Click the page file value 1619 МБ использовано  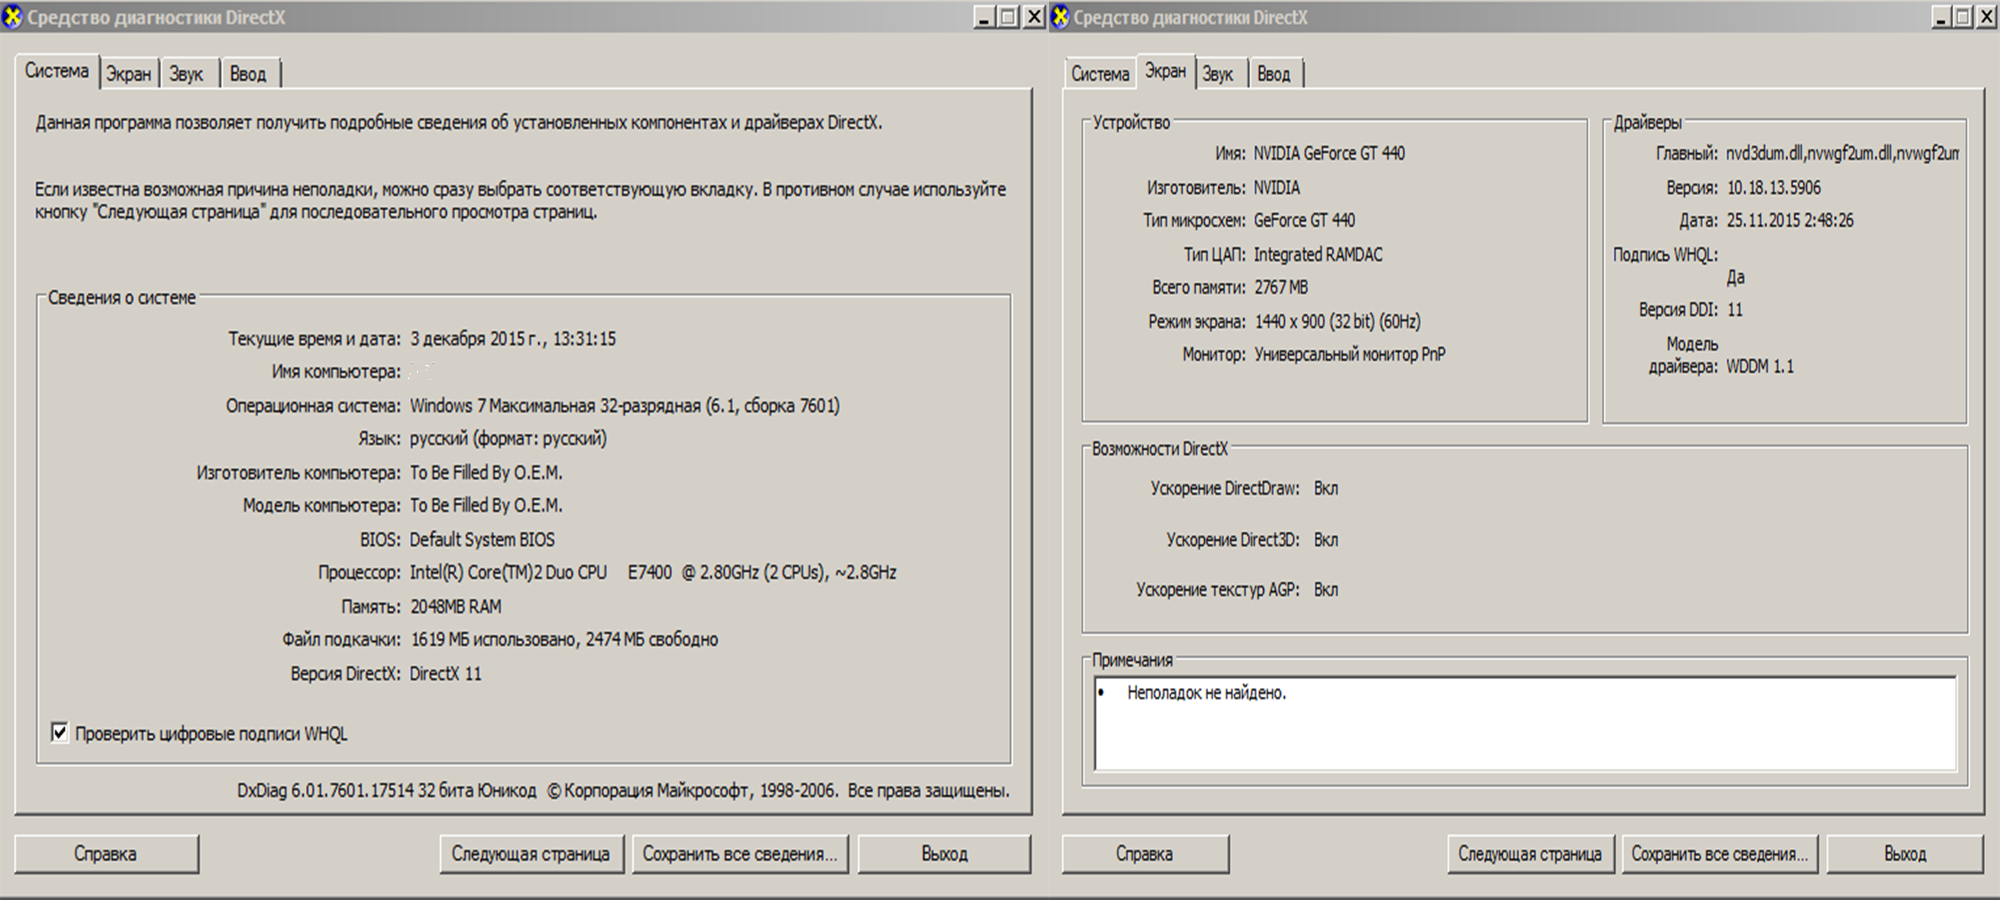pos(564,640)
